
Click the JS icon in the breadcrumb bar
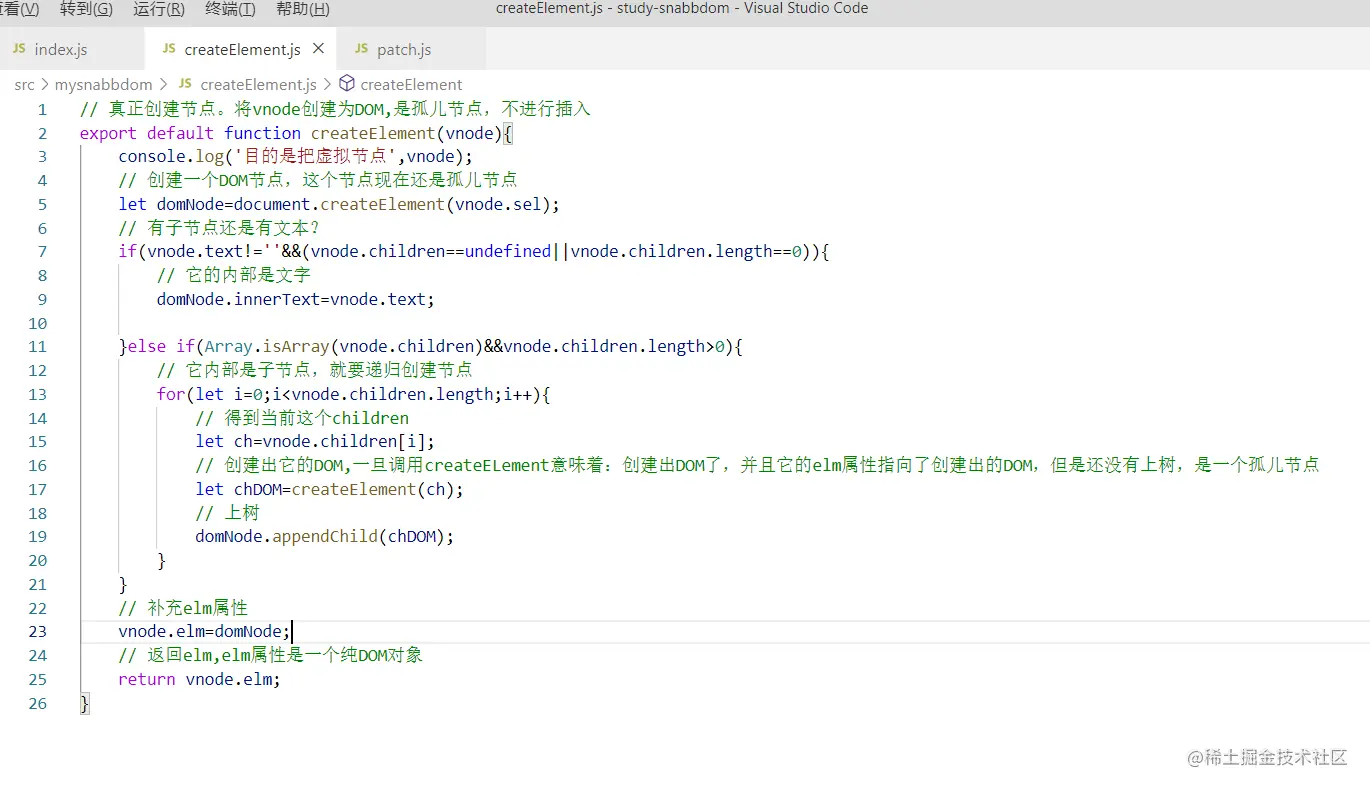185,84
